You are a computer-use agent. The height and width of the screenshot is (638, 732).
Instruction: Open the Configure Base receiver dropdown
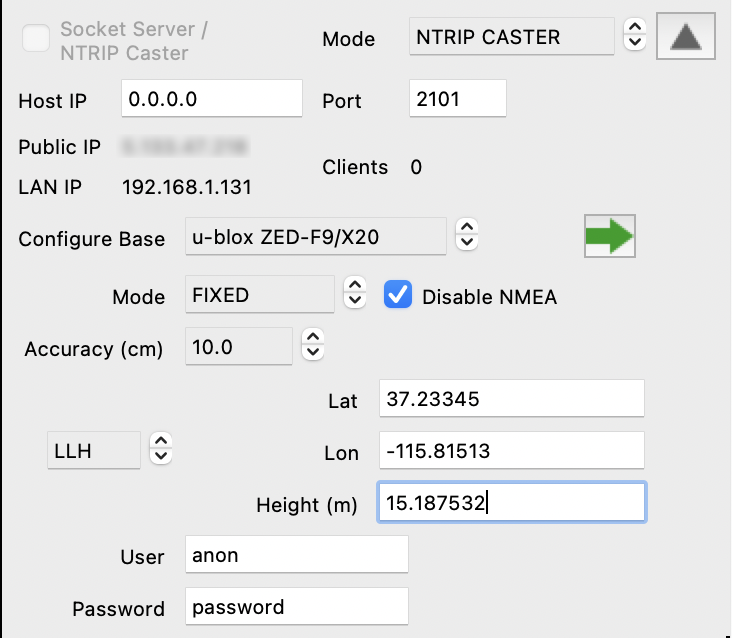[316, 237]
